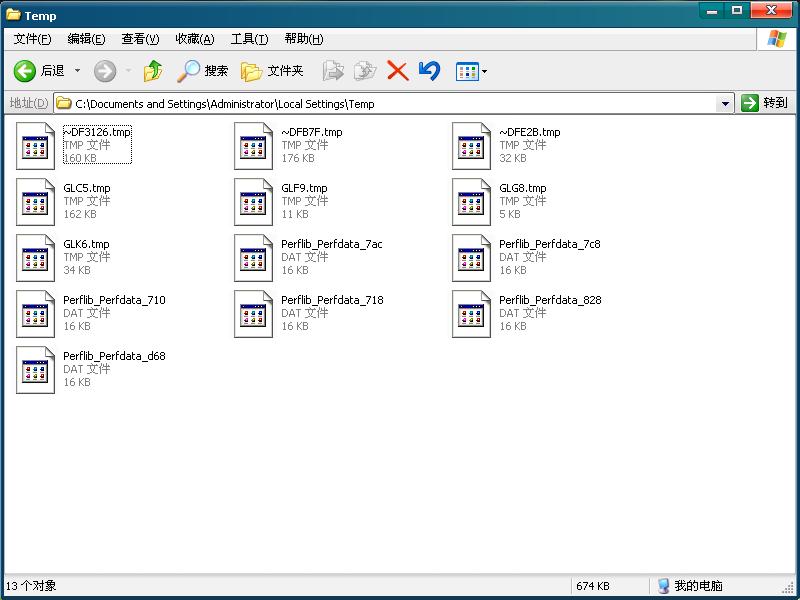This screenshot has height=600, width=800.
Task: Click inside the address path field
Action: (393, 104)
